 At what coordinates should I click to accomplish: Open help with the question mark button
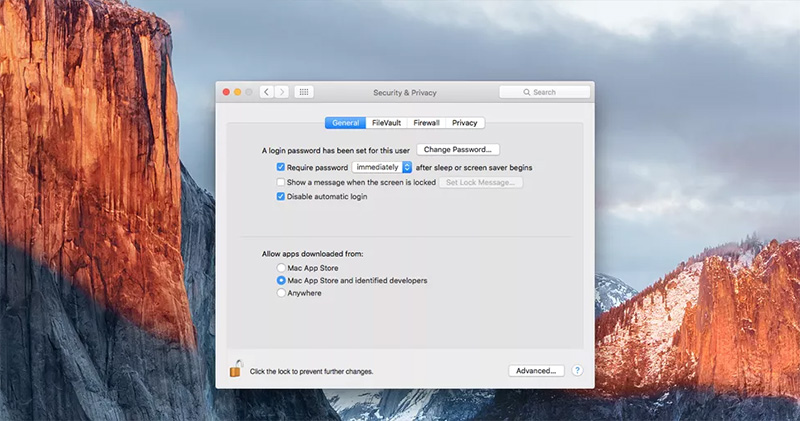pyautogui.click(x=577, y=370)
